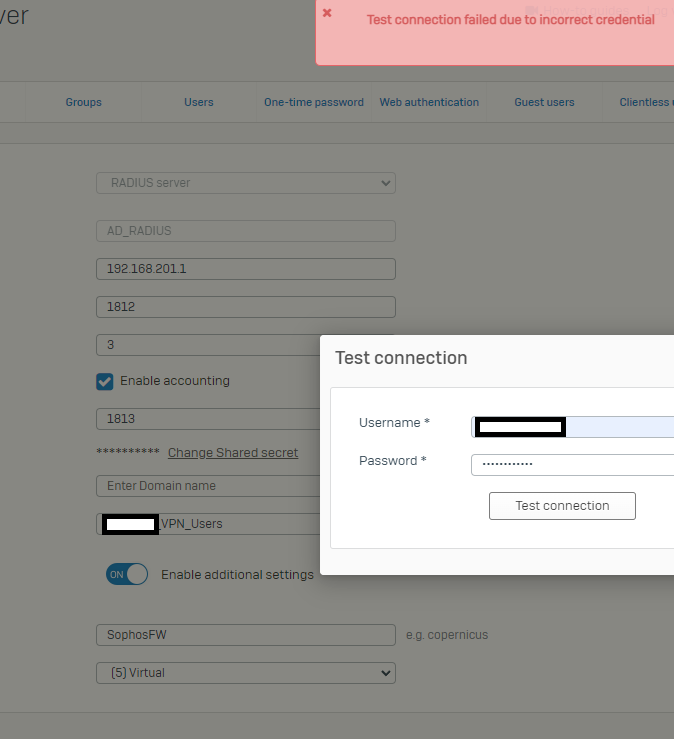Click the Password field in Test connection
674x739 pixels.
coord(572,465)
